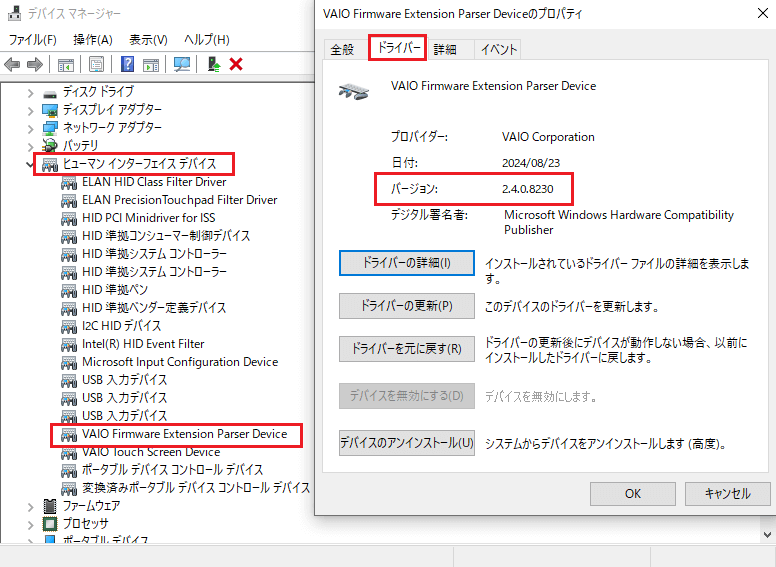
Task: Expand the バッテリ node
Action: tap(31, 146)
